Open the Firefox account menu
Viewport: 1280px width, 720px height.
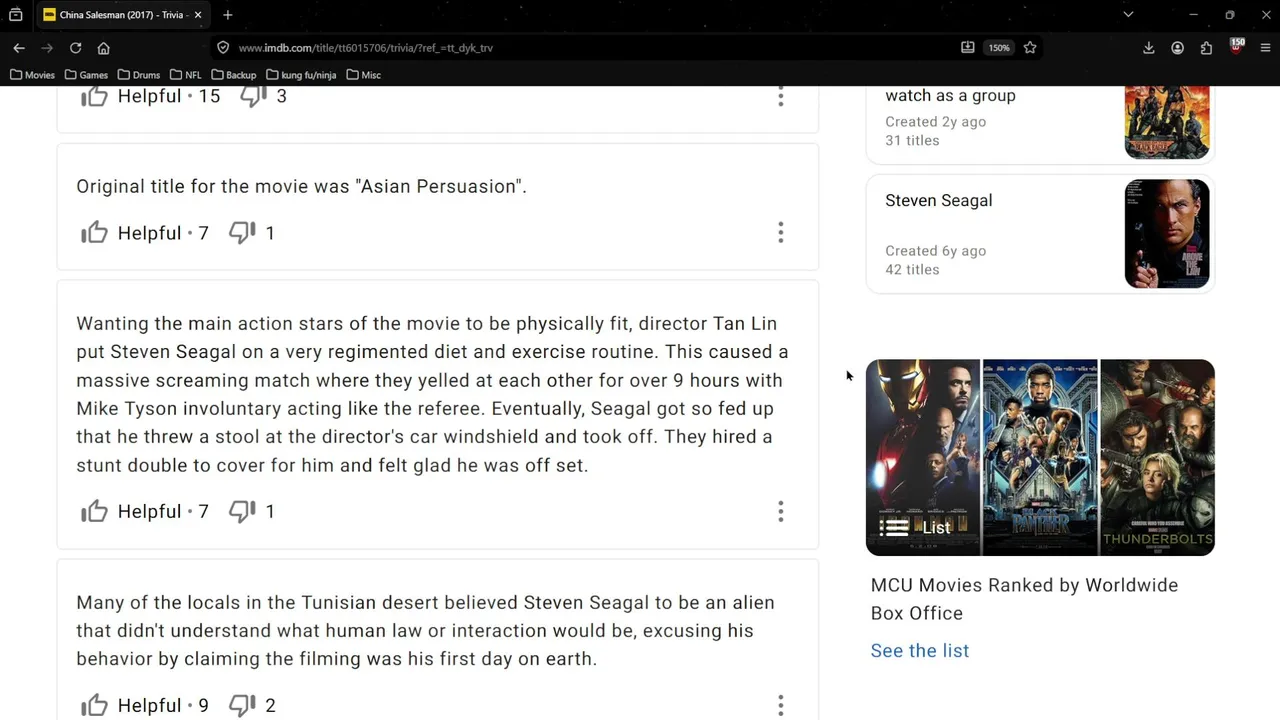click(x=1178, y=48)
